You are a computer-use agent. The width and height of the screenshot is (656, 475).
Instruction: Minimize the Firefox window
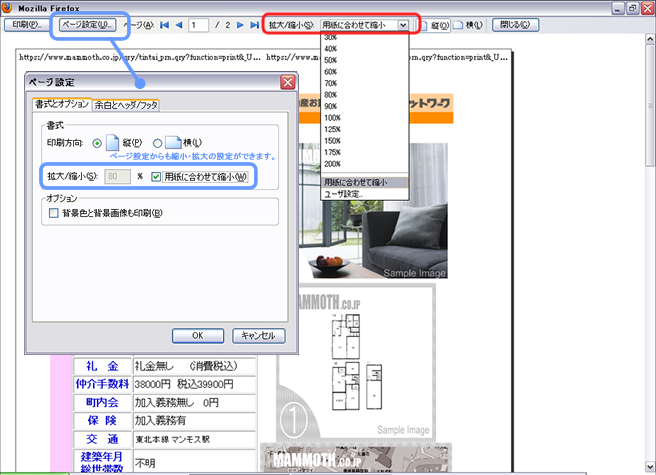618,8
